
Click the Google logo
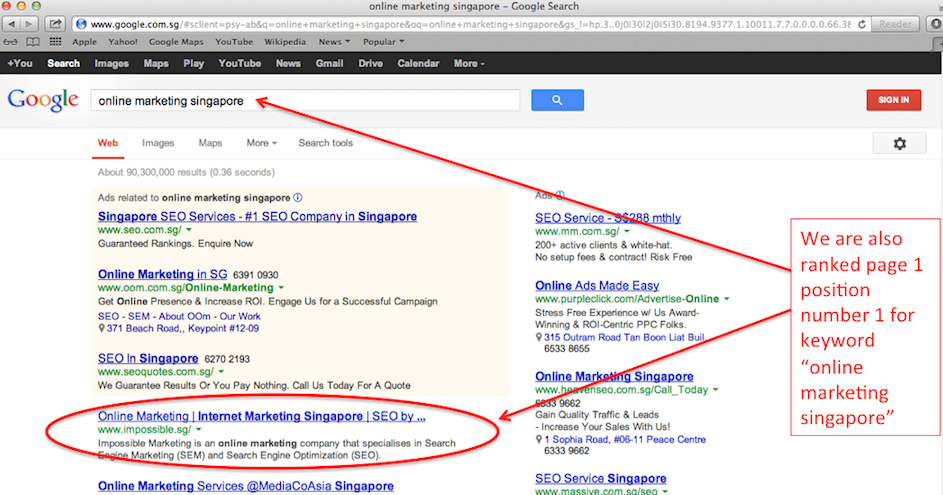(x=43, y=100)
